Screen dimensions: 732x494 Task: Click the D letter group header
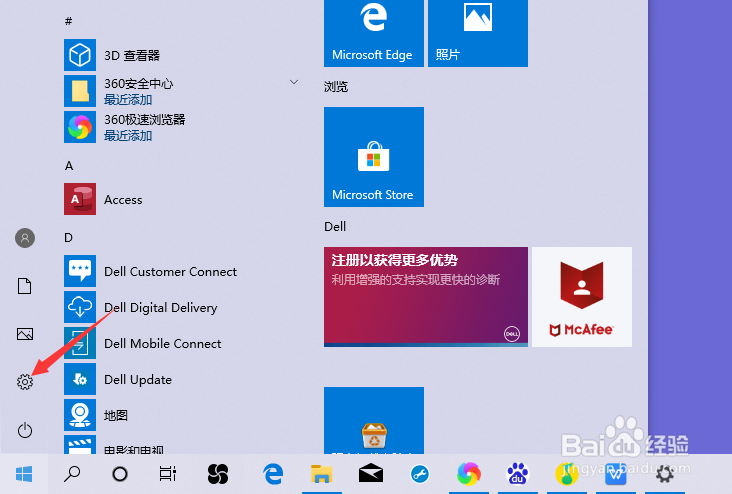(69, 238)
